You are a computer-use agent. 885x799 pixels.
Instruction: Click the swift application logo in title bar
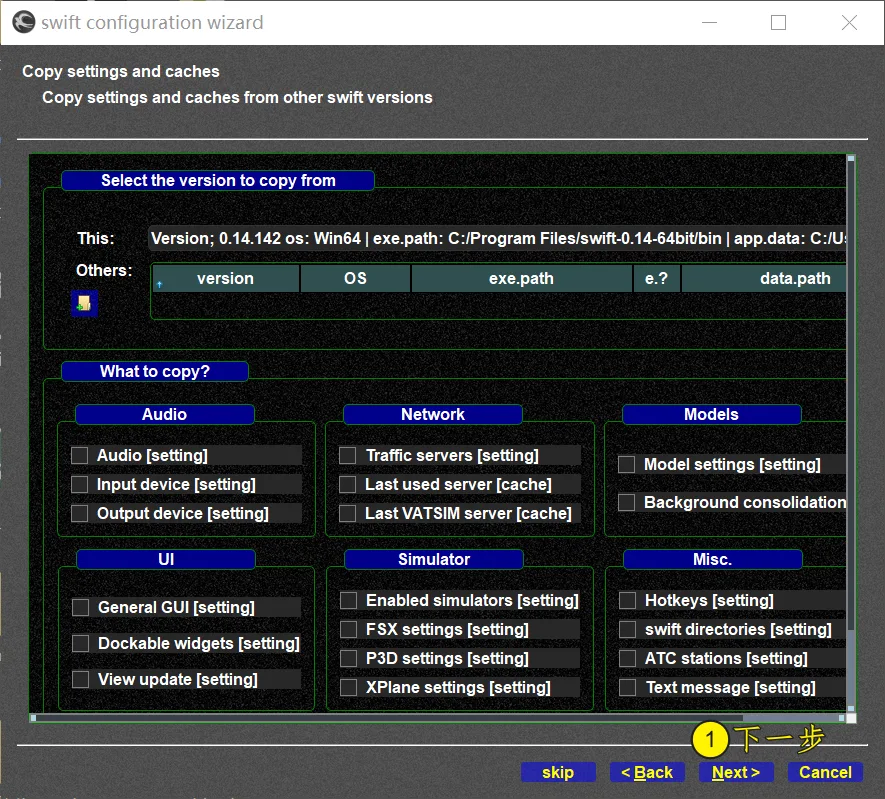[24, 23]
